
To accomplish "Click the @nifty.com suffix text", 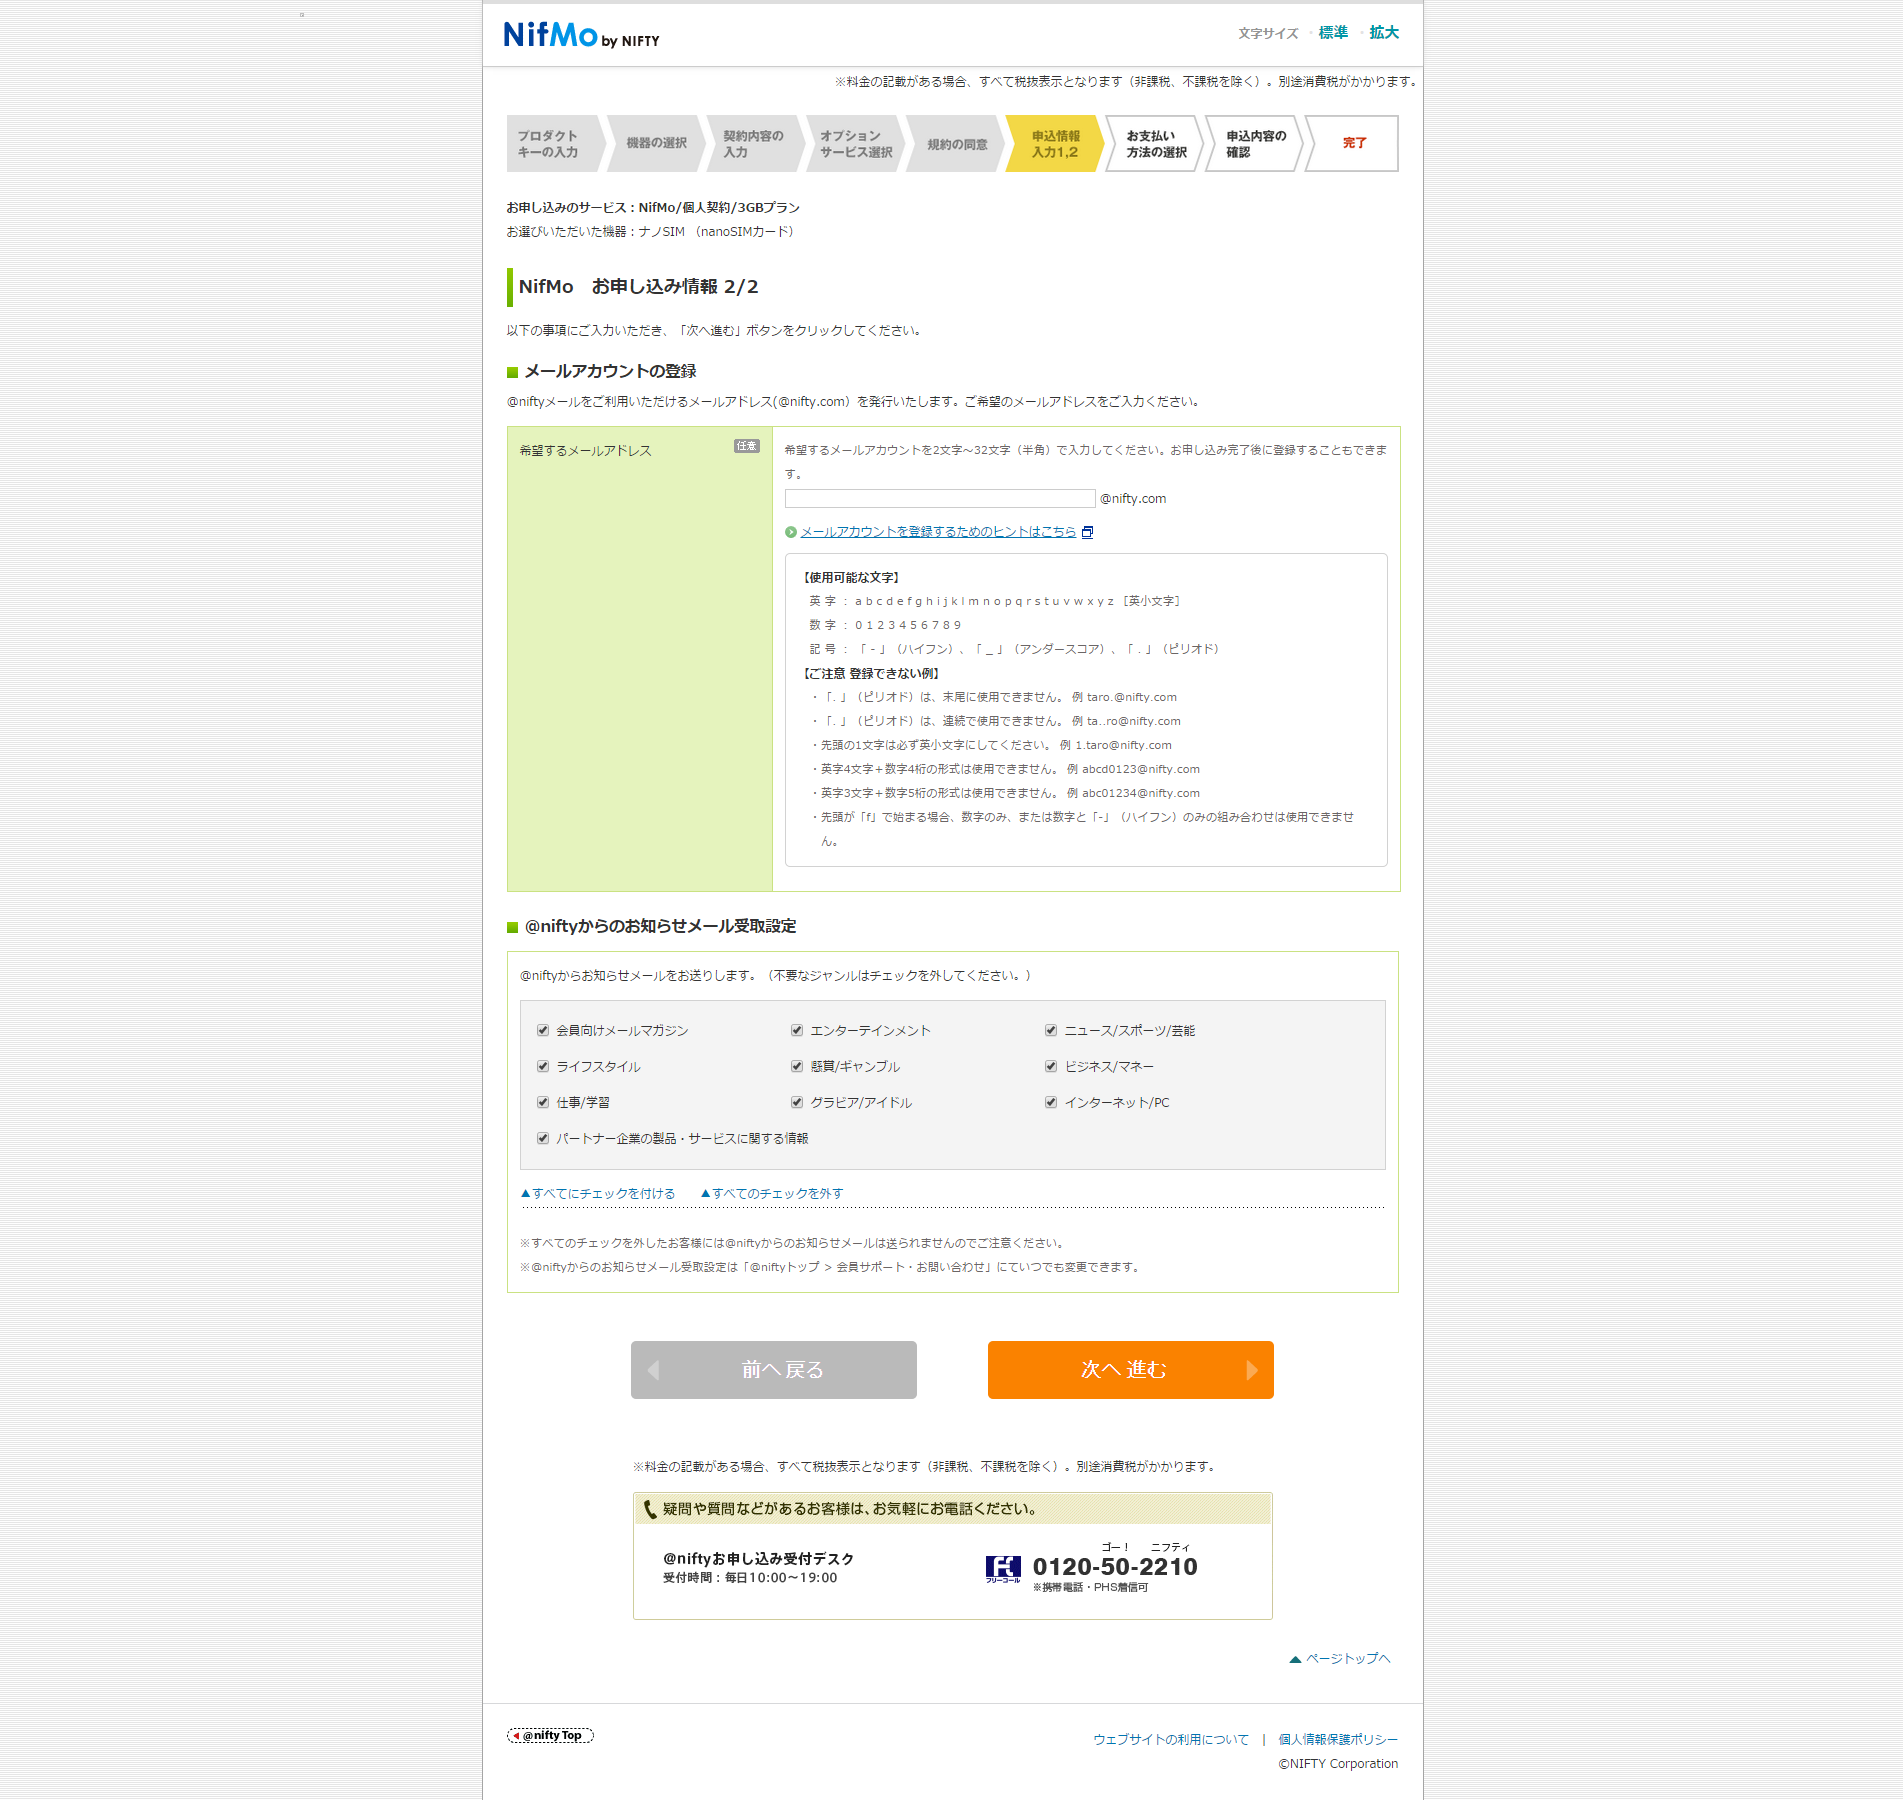I will coord(1133,499).
